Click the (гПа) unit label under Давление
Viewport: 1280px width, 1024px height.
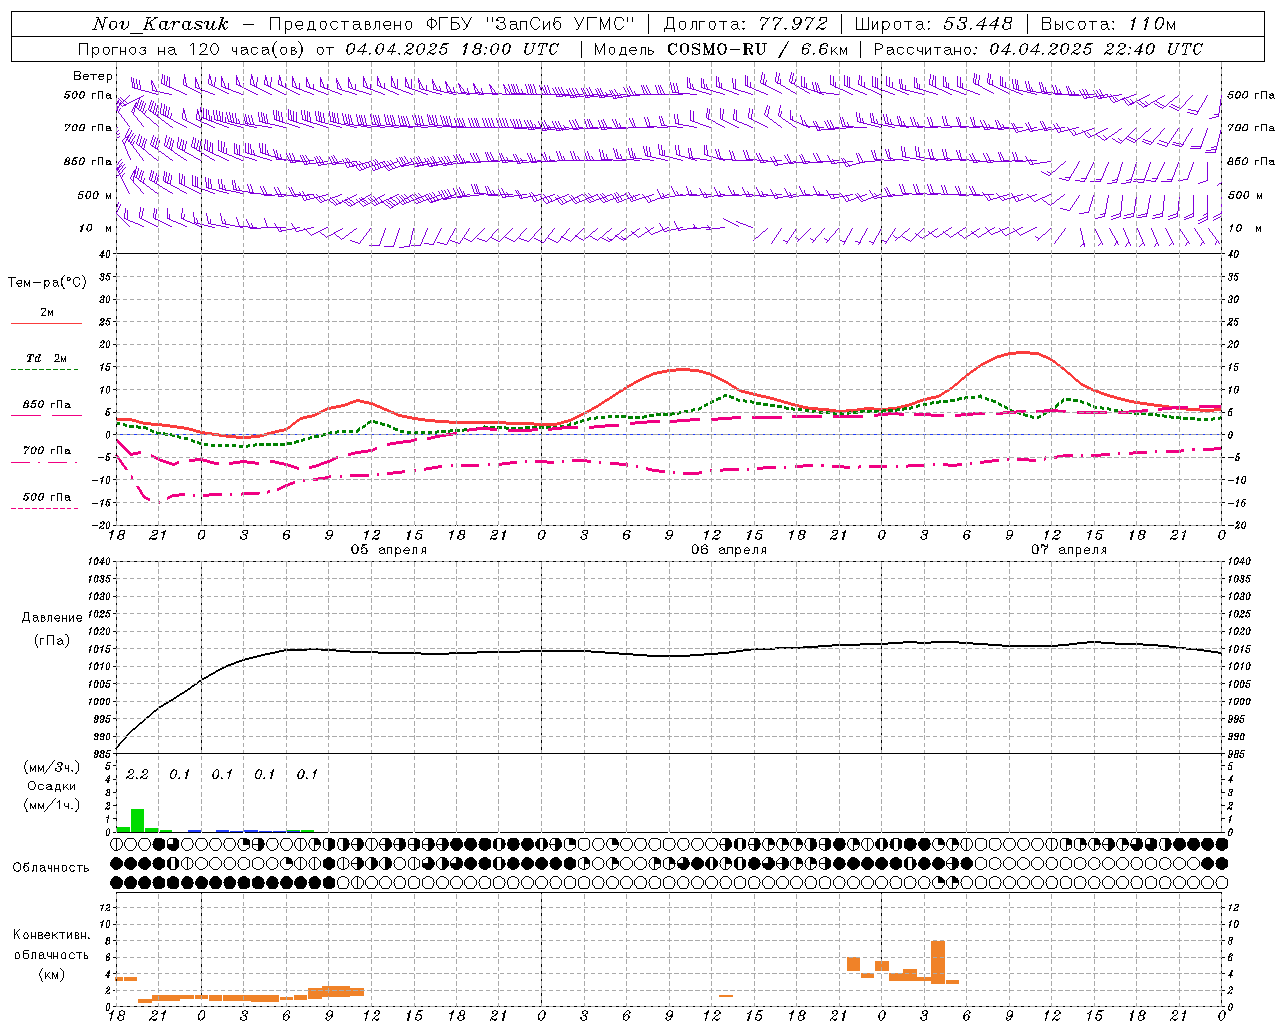click(x=52, y=640)
